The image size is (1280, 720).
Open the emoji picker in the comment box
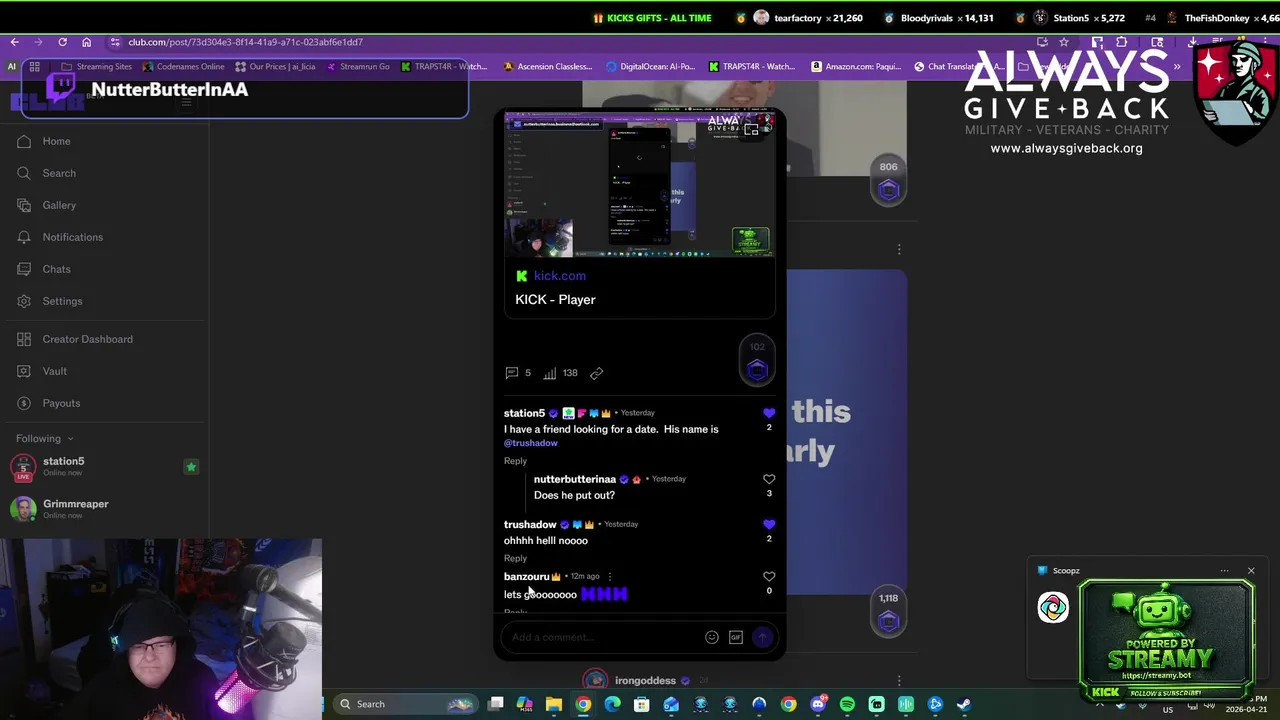[x=712, y=637]
